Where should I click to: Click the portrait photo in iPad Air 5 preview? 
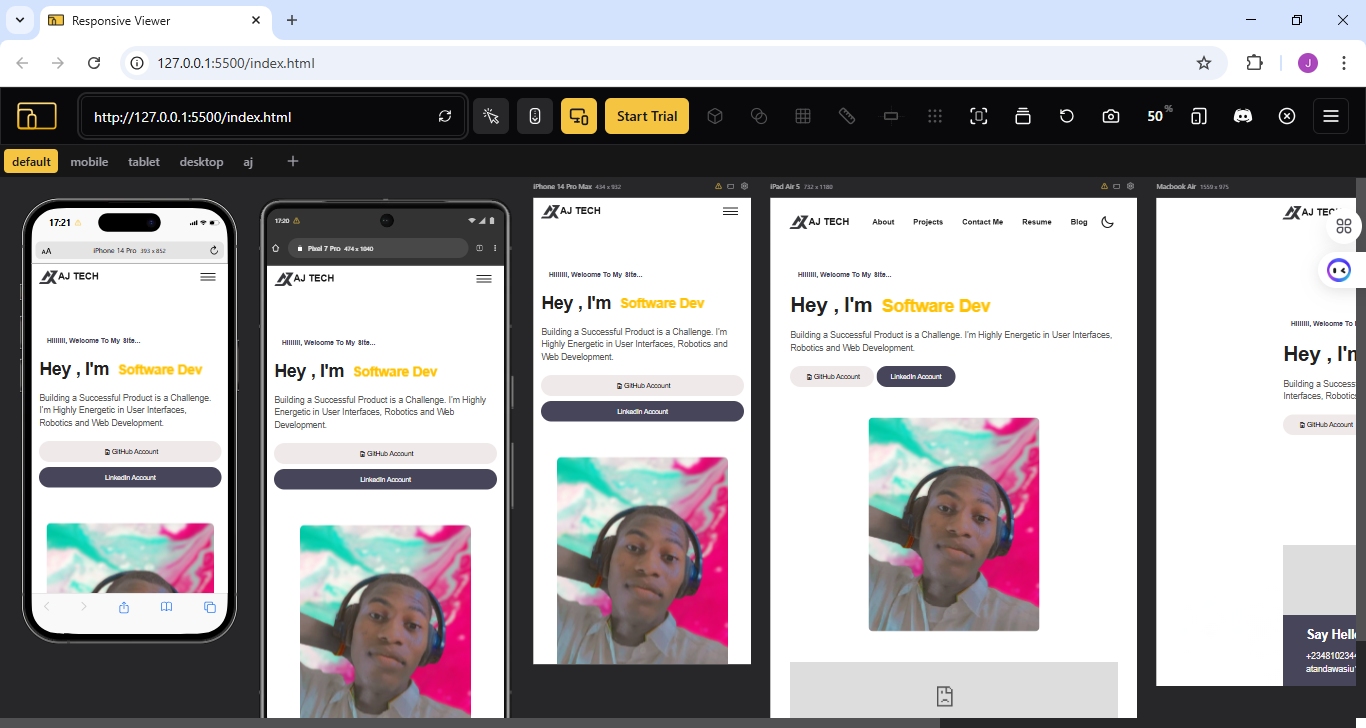954,524
